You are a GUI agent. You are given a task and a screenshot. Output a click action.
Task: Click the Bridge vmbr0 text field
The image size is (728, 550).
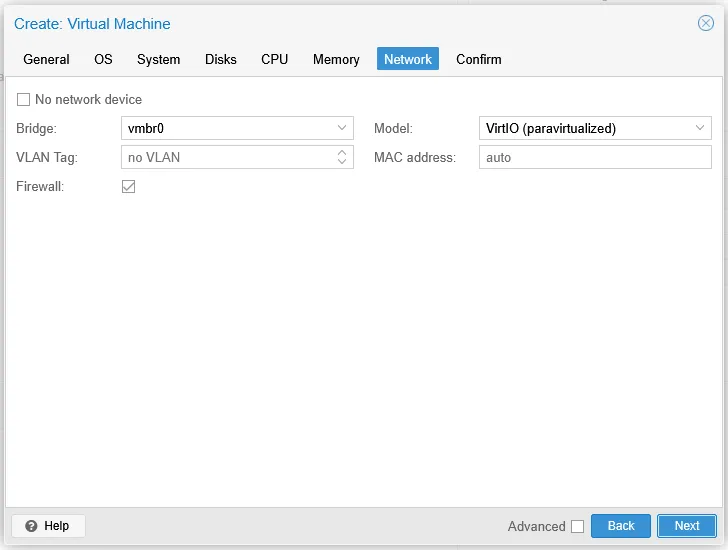pyautogui.click(x=225, y=128)
